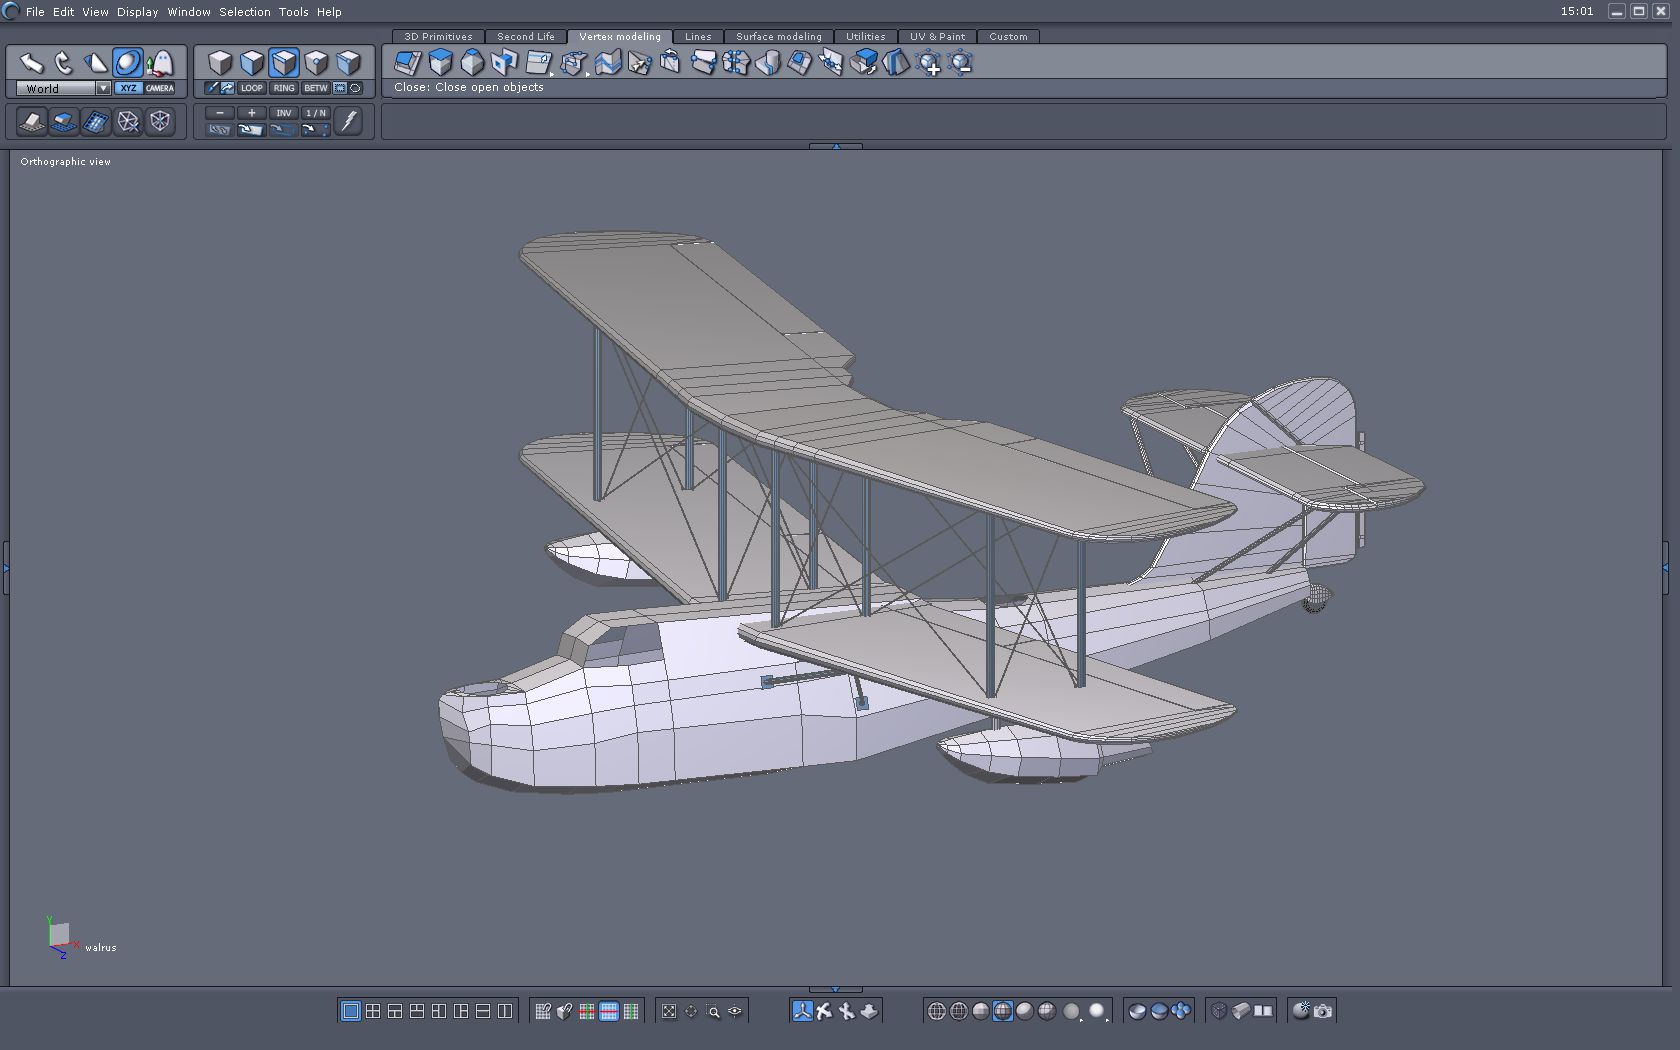This screenshot has height=1050, width=1680.
Task: Switch to vertex selection mode cube
Action: coord(316,63)
